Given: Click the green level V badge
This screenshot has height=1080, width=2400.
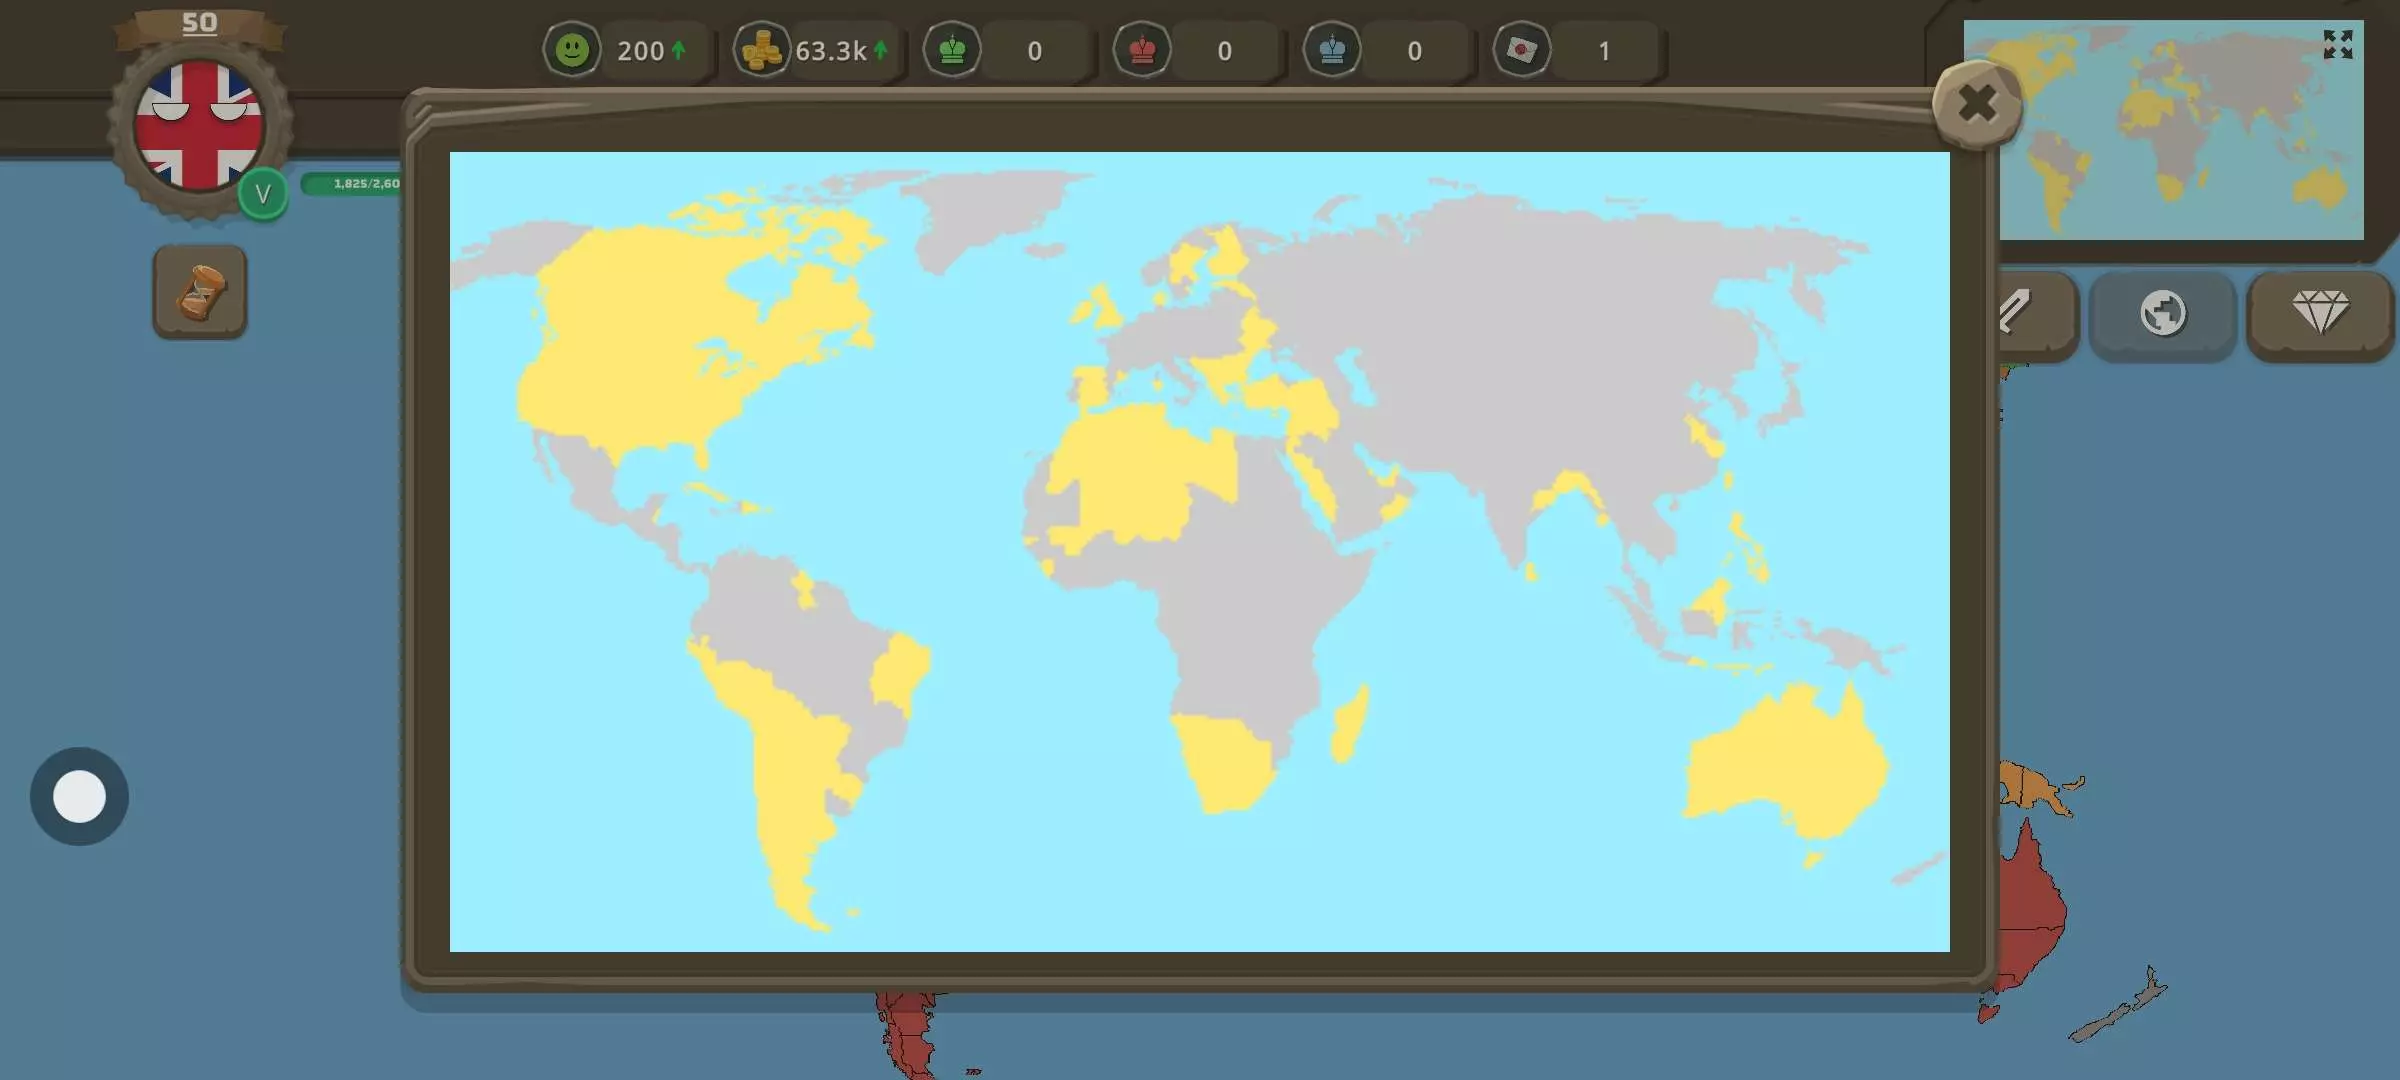Looking at the screenshot, I should pos(263,194).
